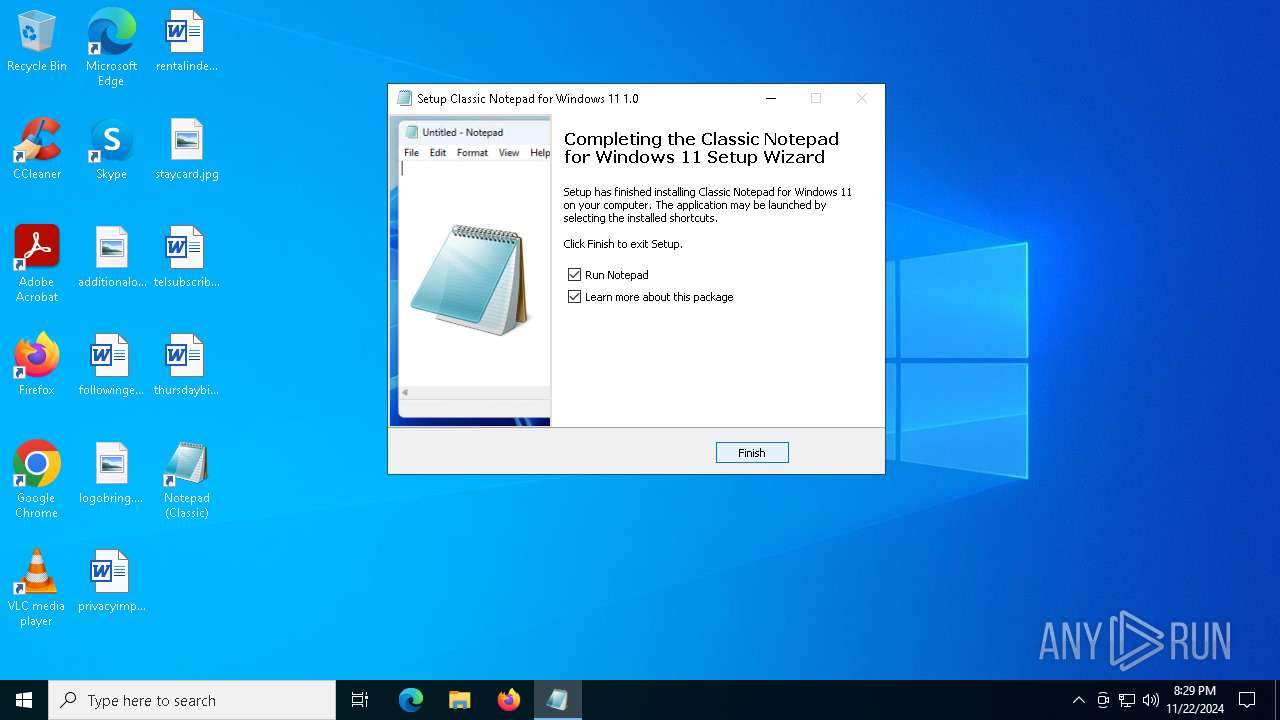The image size is (1280, 720).
Task: Open the volume control tray icon
Action: pyautogui.click(x=1151, y=700)
